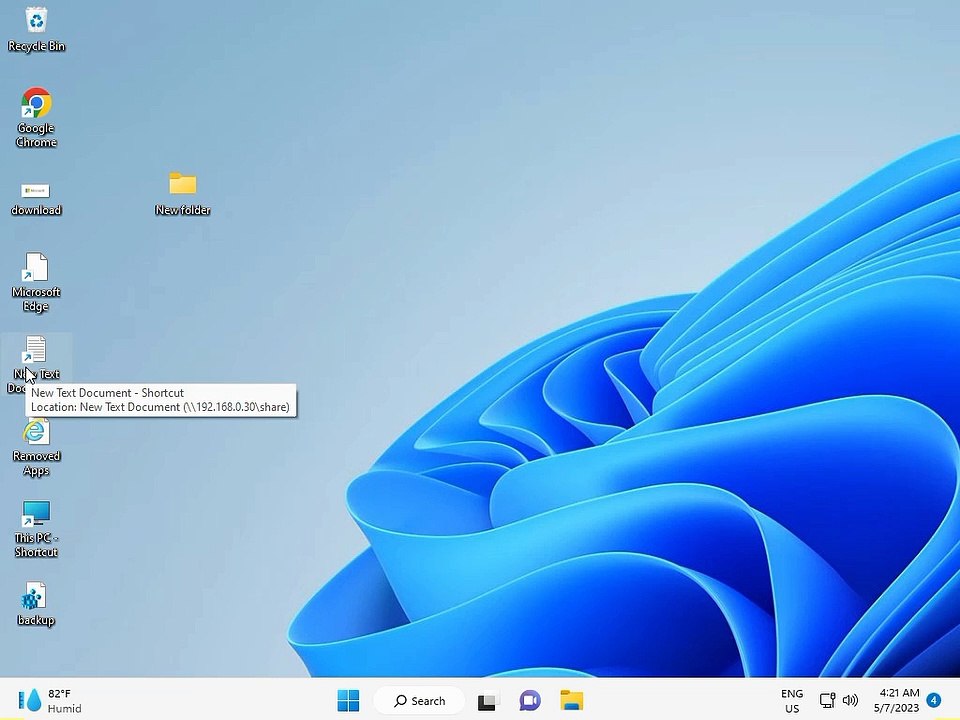Viewport: 960px width, 720px height.
Task: Open the weather widget showing 82°F
Action: click(50, 700)
